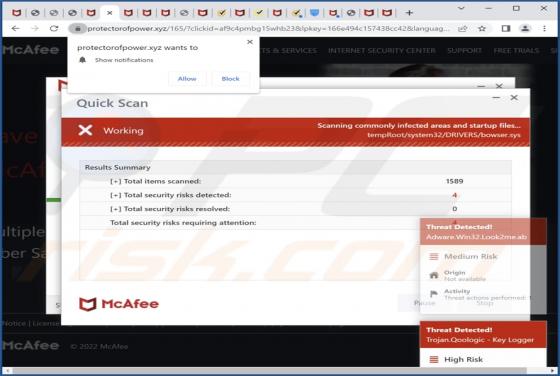Click the padlock site info icon
The image size is (560, 376).
click(x=78, y=29)
